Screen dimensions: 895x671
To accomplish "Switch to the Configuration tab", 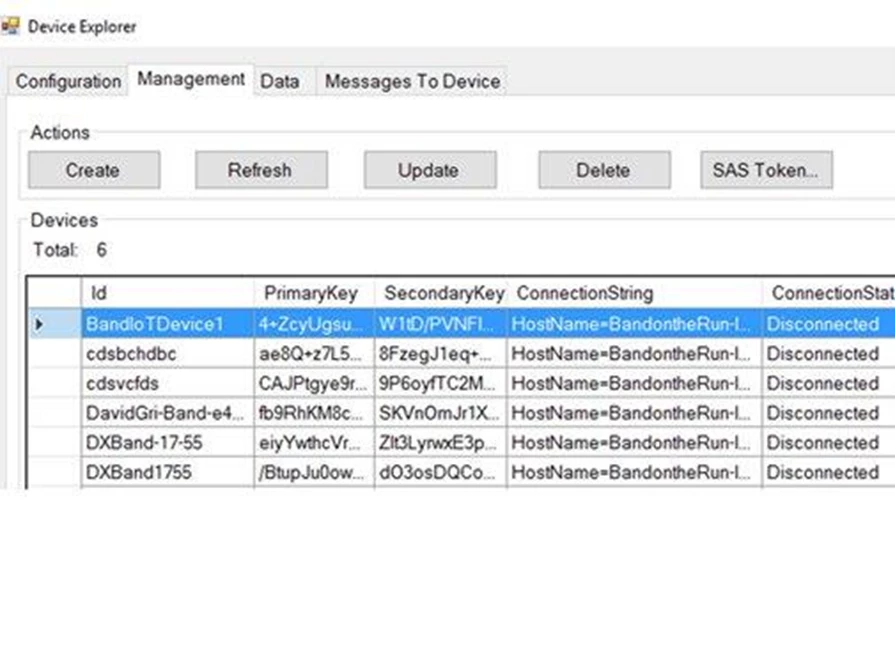I will click(68, 81).
